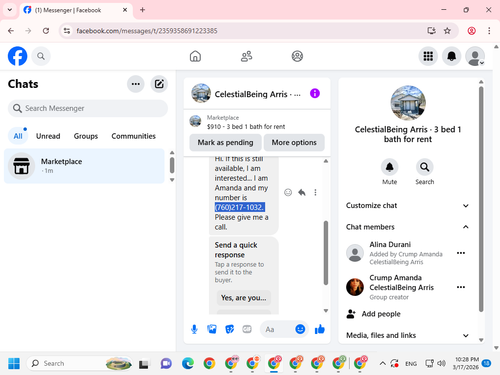Reload the page with refresh icon
The height and width of the screenshot is (375, 500).
(46, 31)
